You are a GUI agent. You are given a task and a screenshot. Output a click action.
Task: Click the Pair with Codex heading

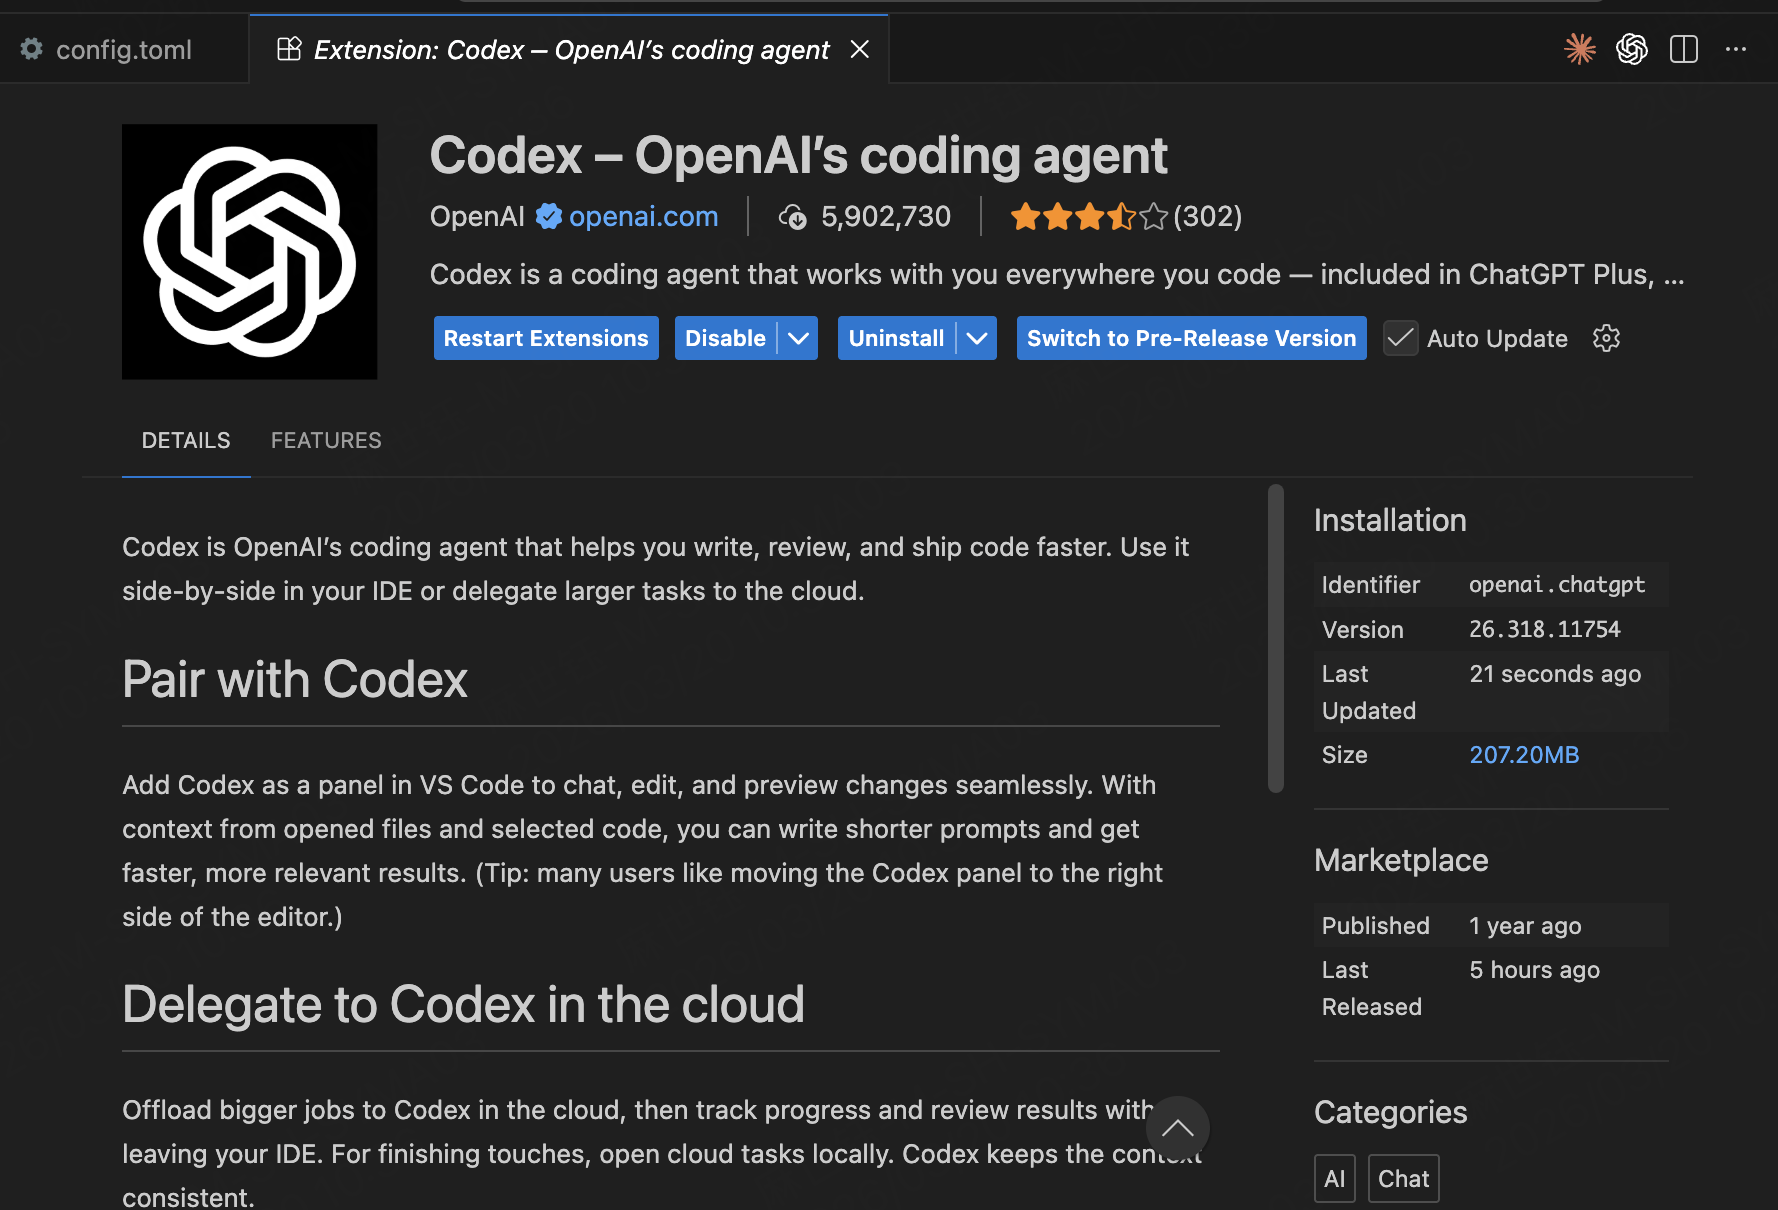(x=295, y=680)
